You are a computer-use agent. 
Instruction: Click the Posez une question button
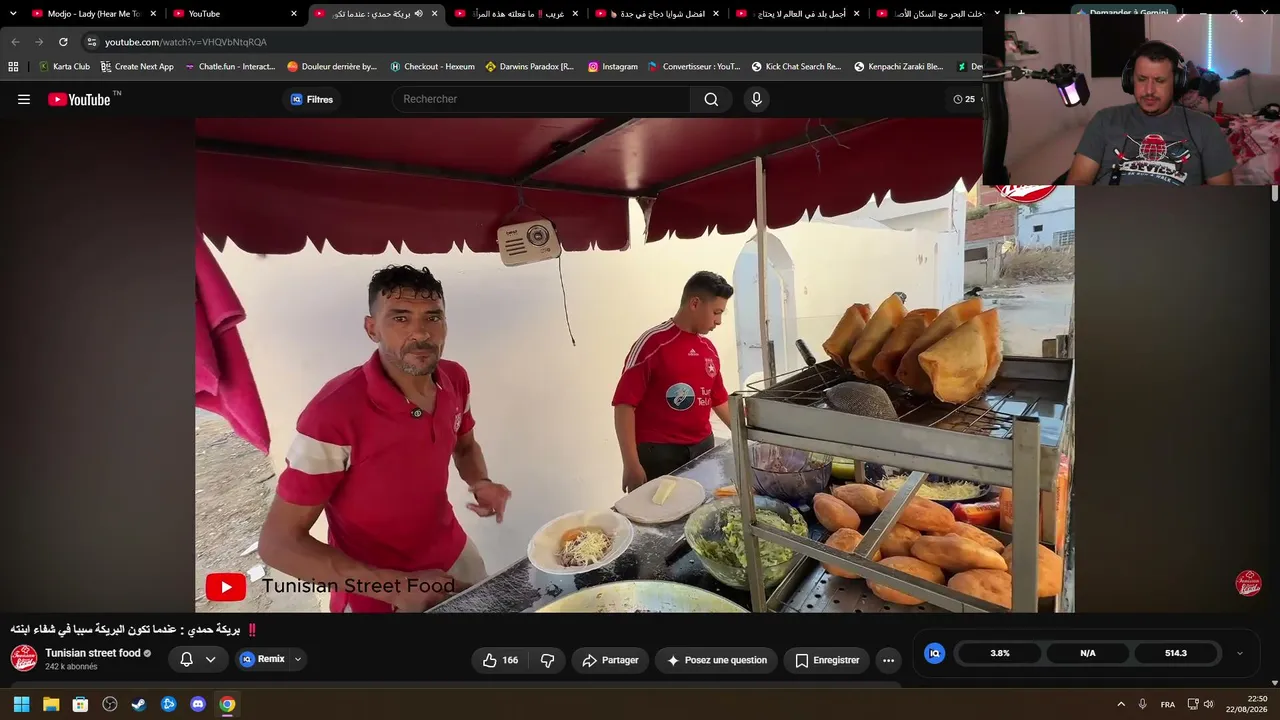point(717,660)
